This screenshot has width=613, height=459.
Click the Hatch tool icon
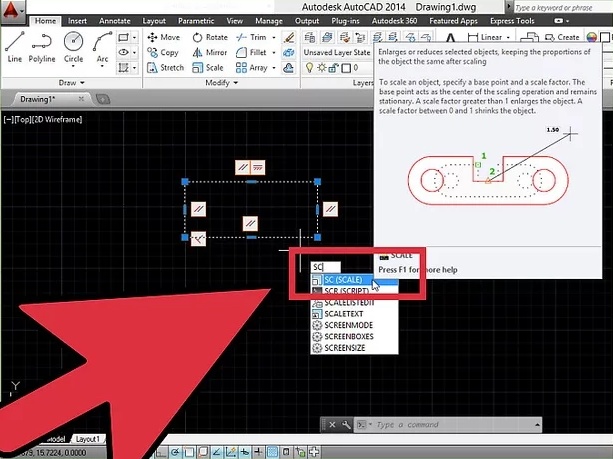123,68
